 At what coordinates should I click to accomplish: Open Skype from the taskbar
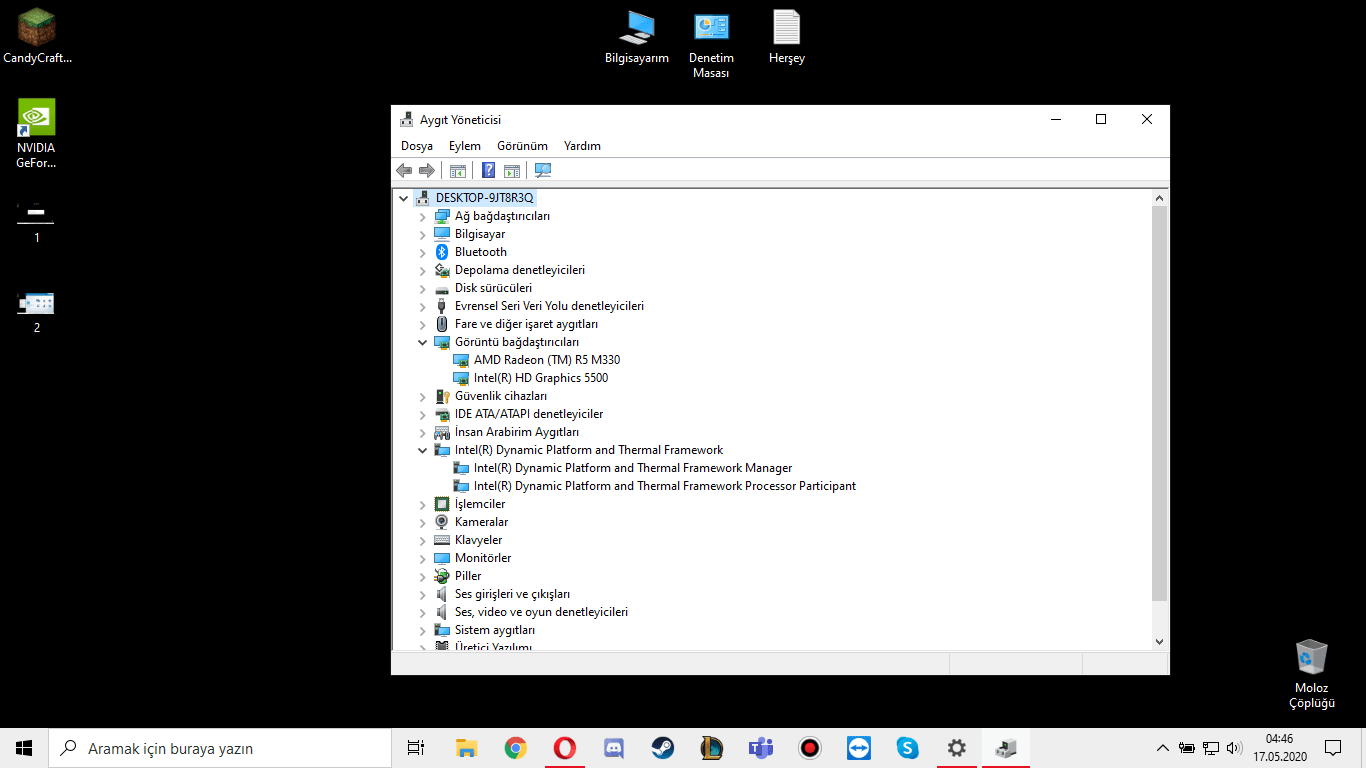(x=908, y=747)
